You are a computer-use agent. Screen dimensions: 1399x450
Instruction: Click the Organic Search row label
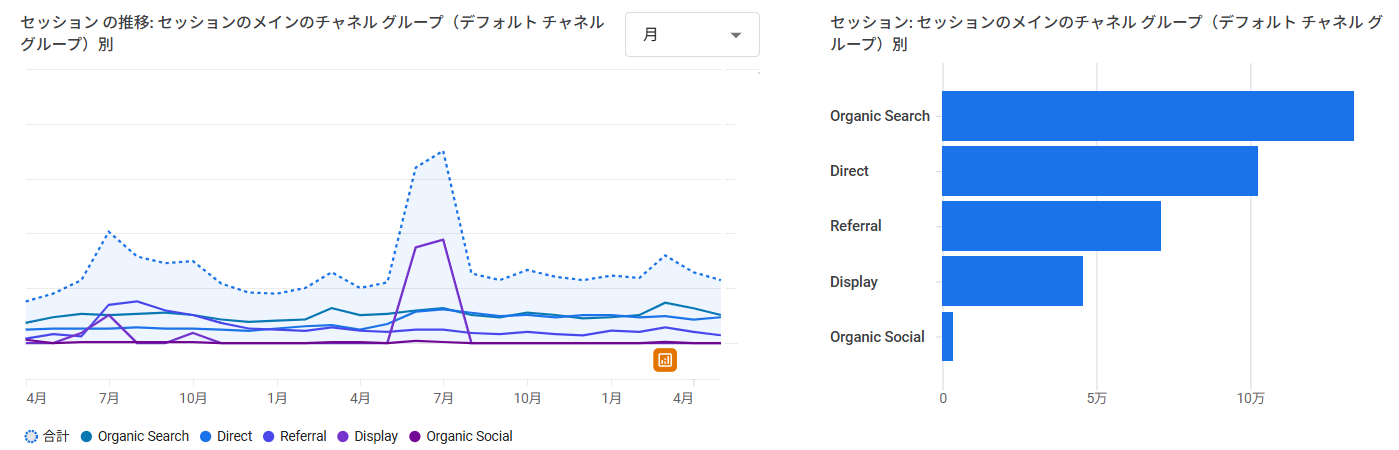[880, 116]
